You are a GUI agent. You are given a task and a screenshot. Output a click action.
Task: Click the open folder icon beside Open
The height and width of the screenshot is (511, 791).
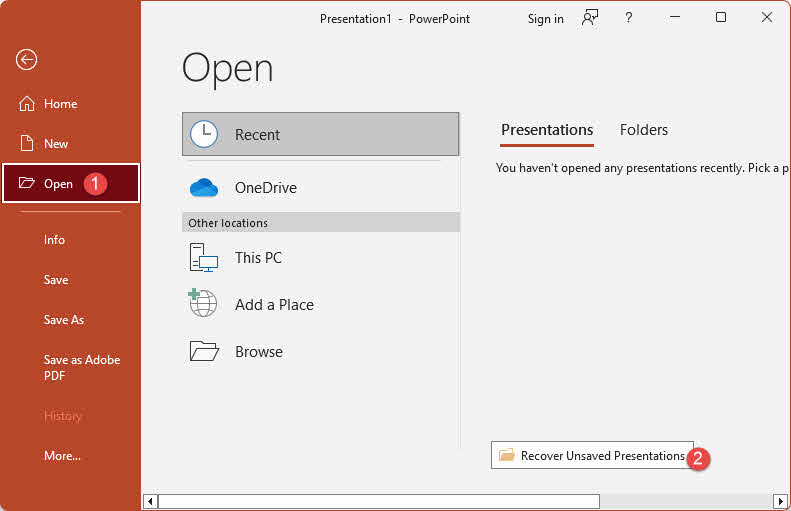pos(27,183)
